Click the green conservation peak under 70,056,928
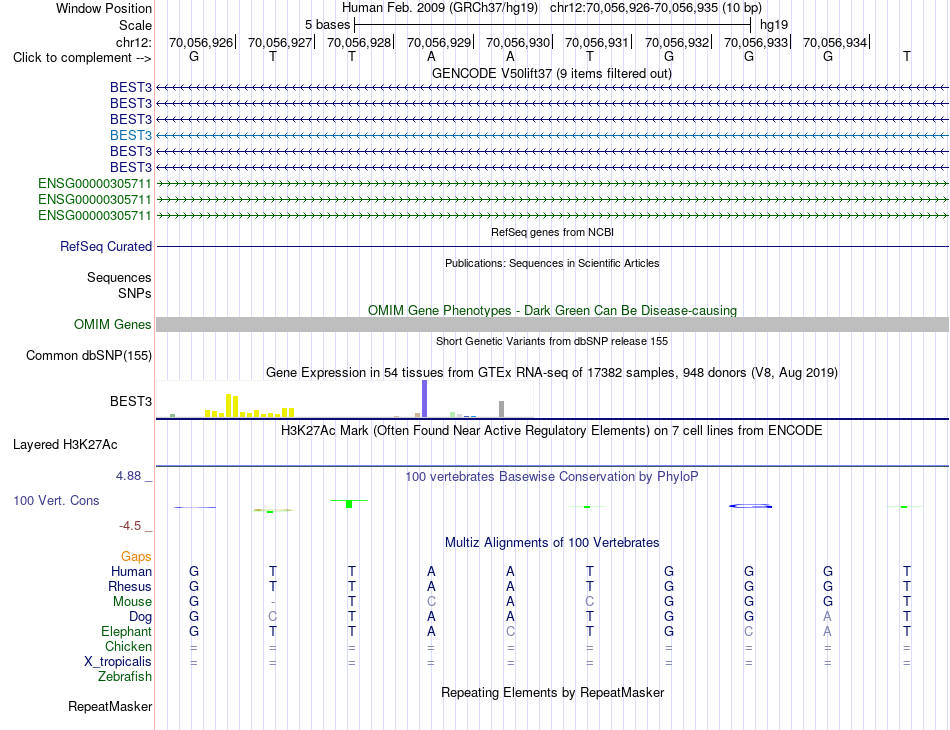Screen dimensions: 950x730 (349, 503)
